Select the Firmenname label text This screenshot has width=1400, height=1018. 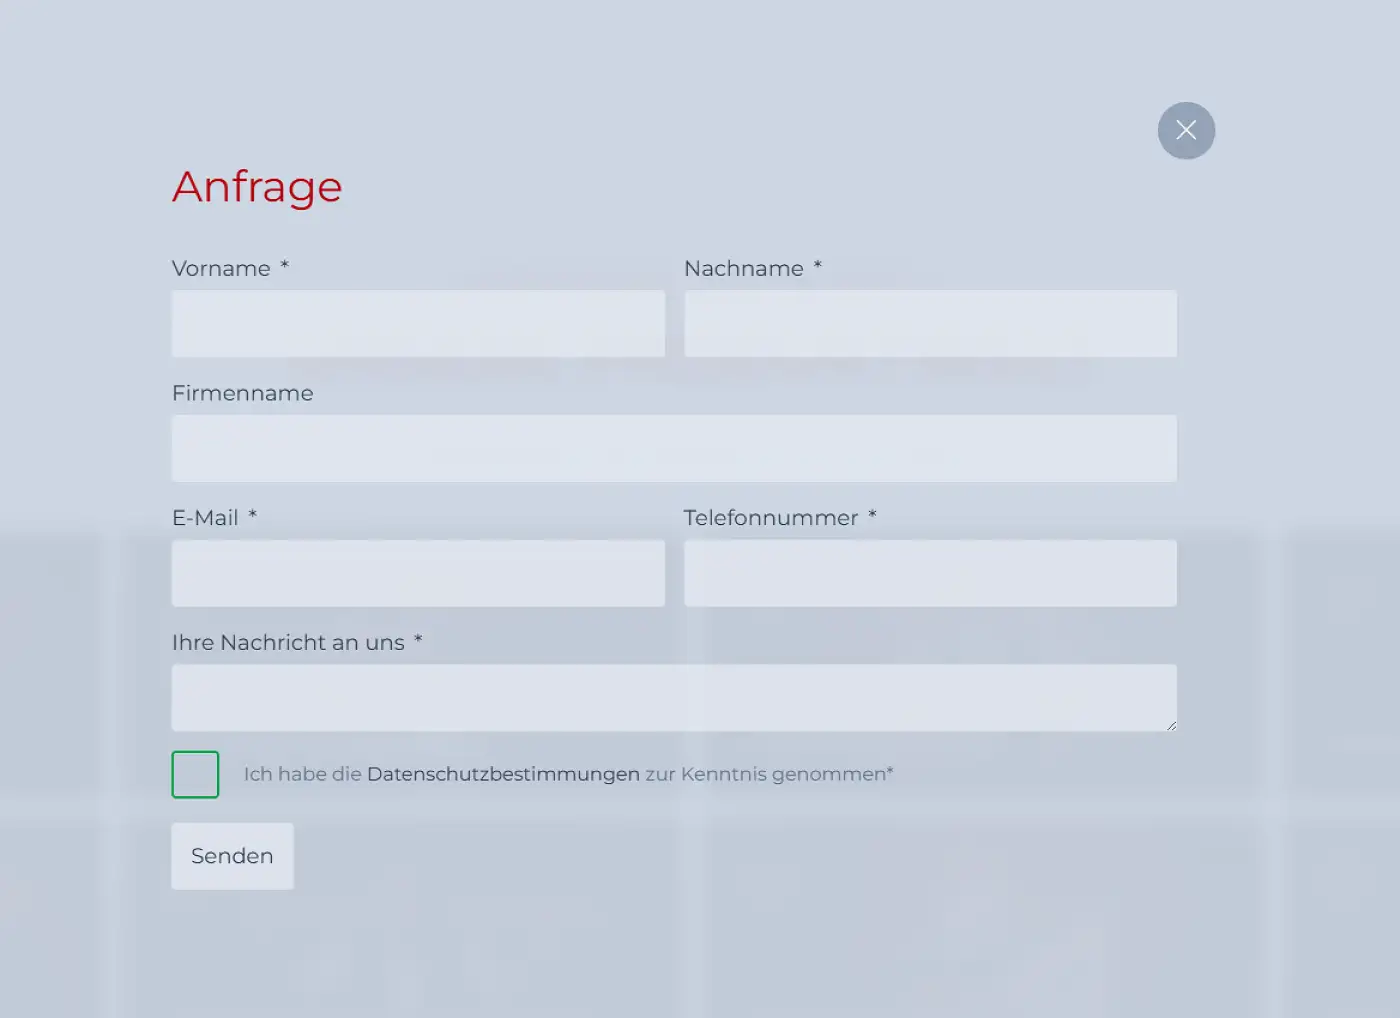pyautogui.click(x=242, y=393)
